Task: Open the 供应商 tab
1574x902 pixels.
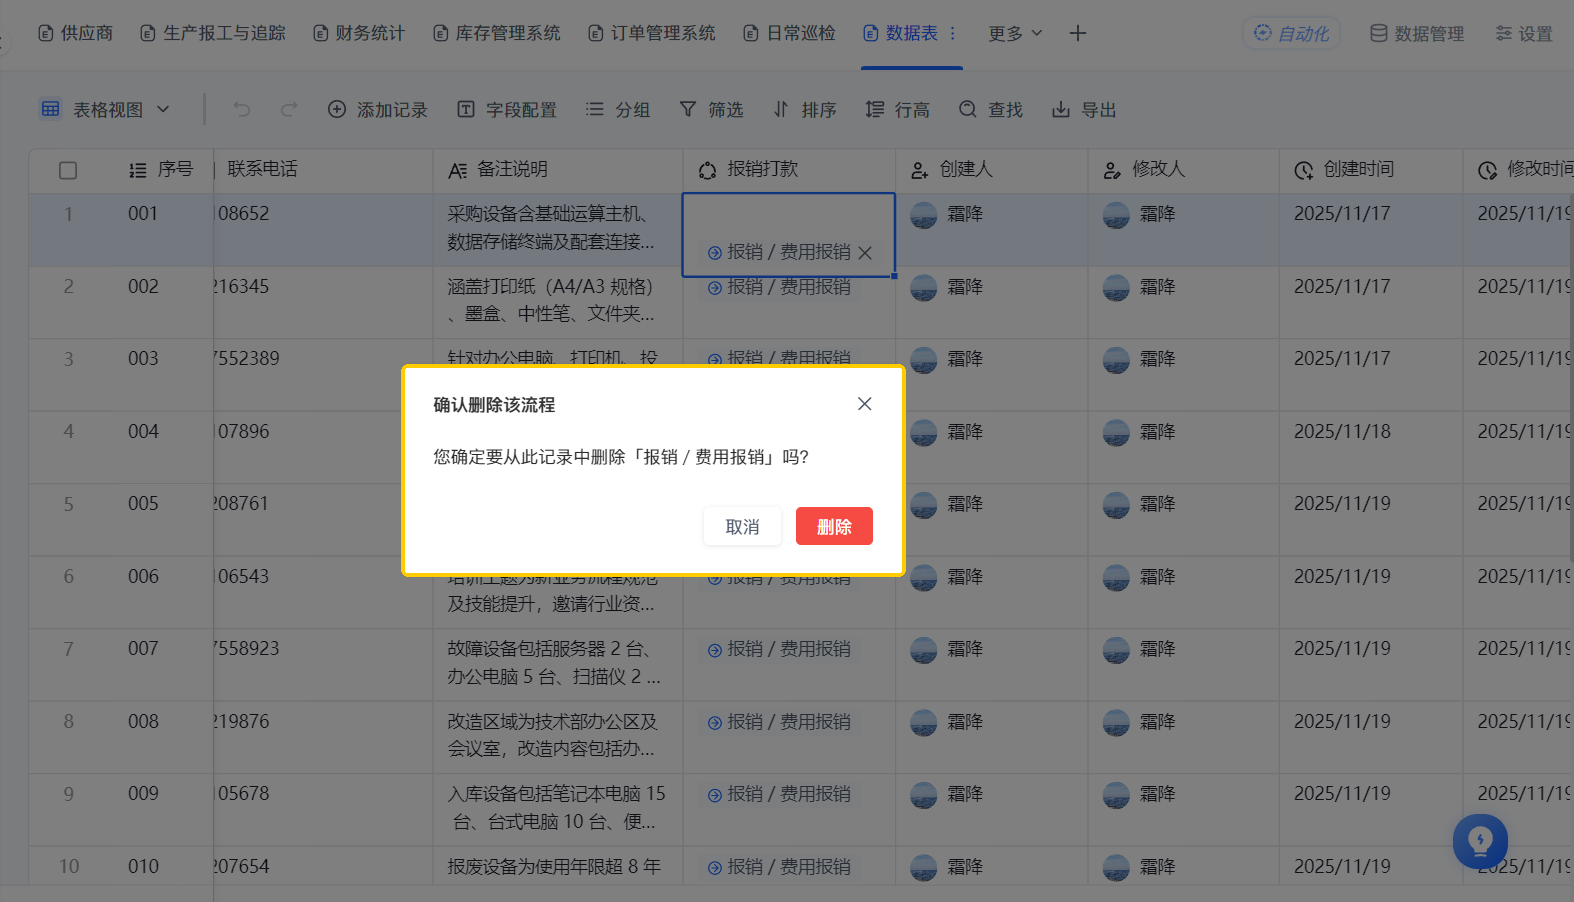Action: (76, 33)
